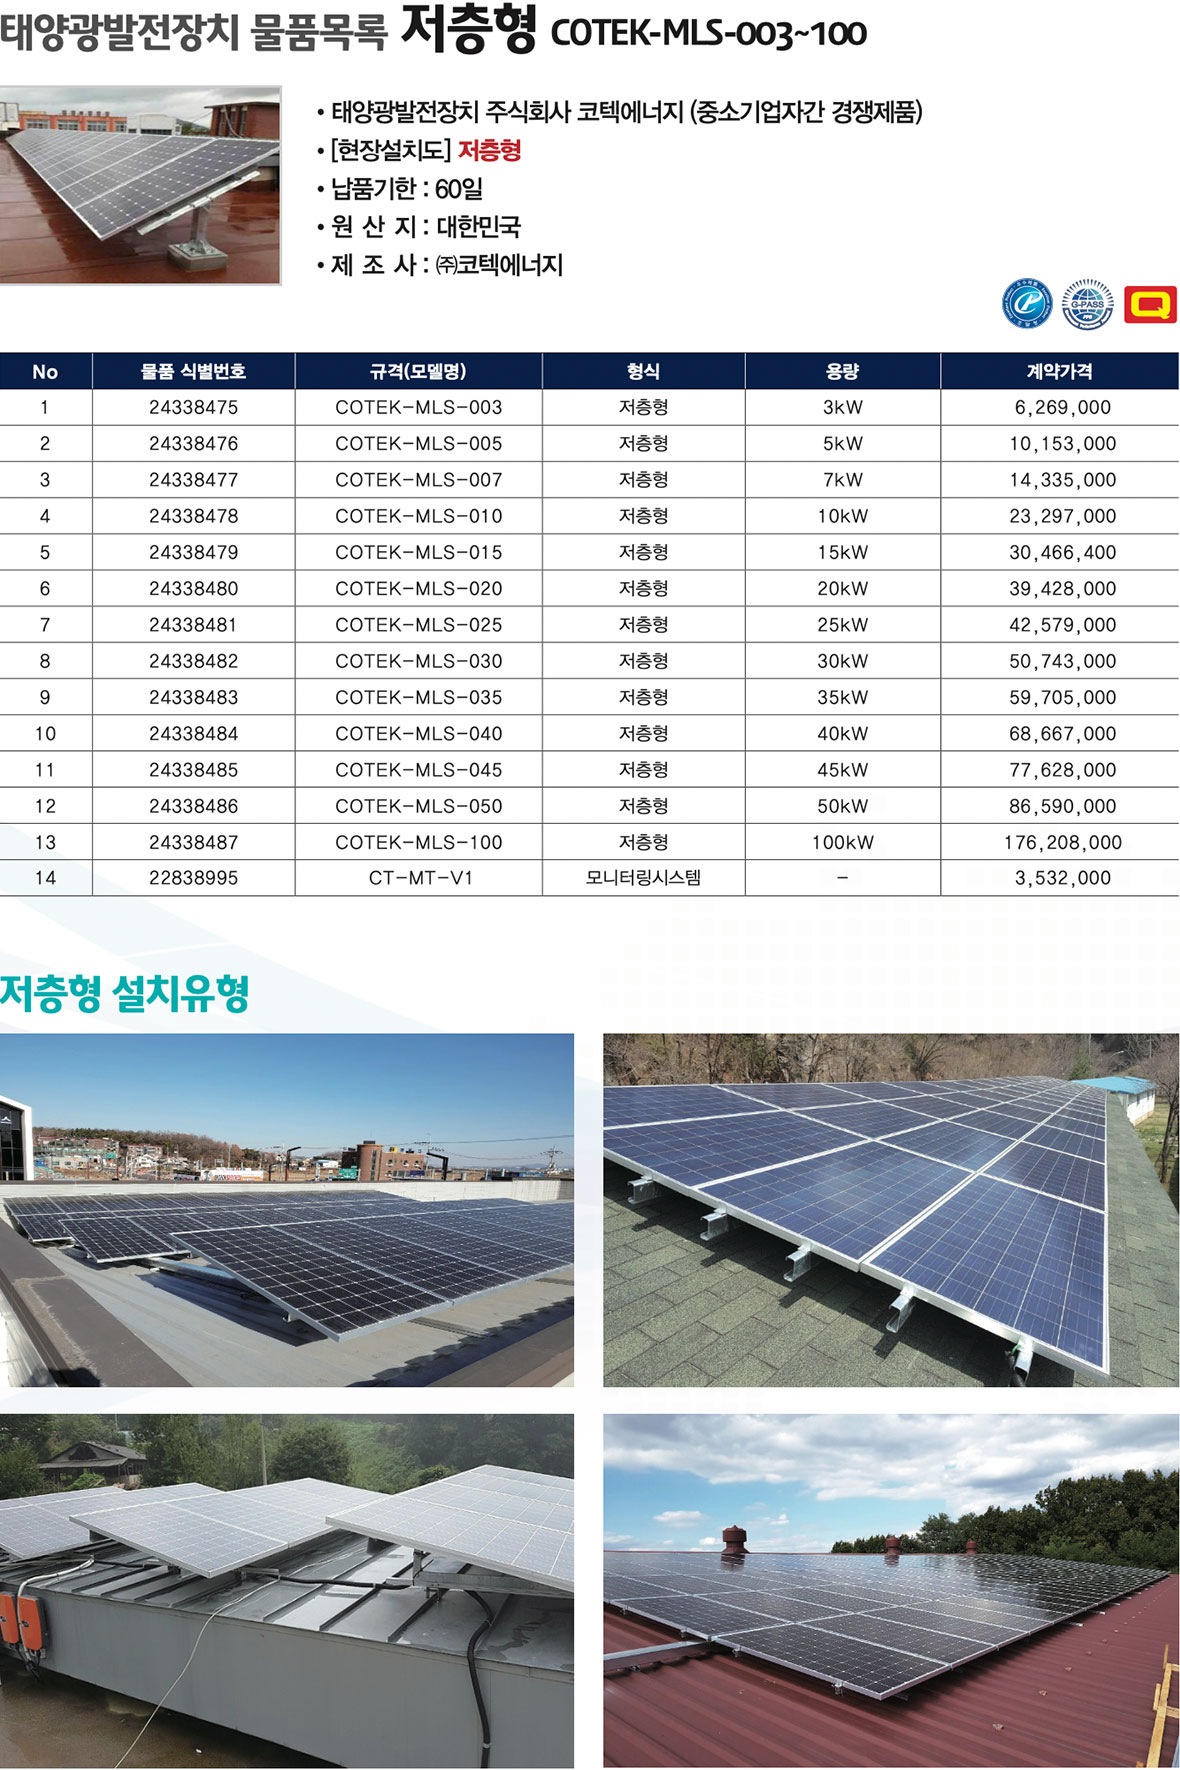The width and height of the screenshot is (1180, 1770).
Task: Select identification number 24338476
Action: pyautogui.click(x=194, y=443)
